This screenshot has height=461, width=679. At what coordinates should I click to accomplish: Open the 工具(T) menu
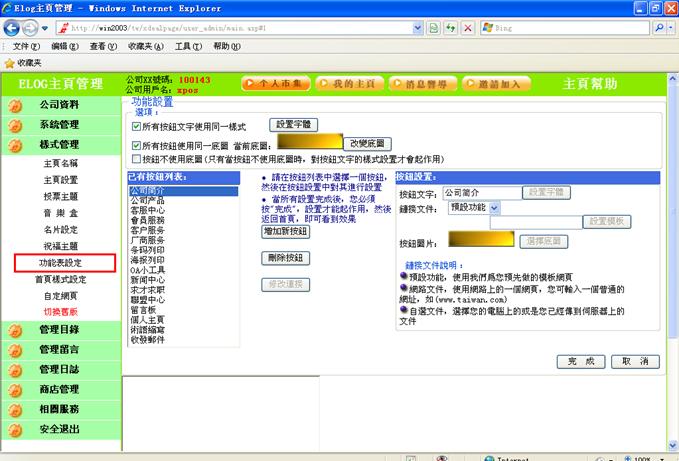click(x=188, y=46)
